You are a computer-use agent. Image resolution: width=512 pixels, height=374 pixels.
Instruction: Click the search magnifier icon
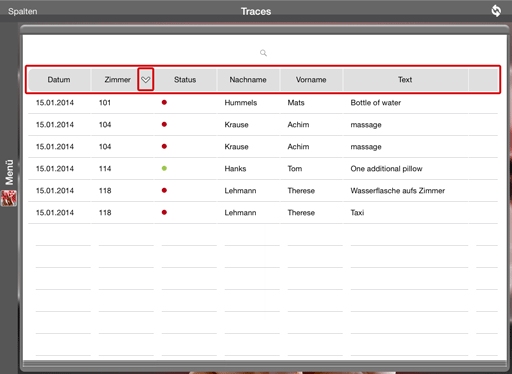(x=263, y=53)
